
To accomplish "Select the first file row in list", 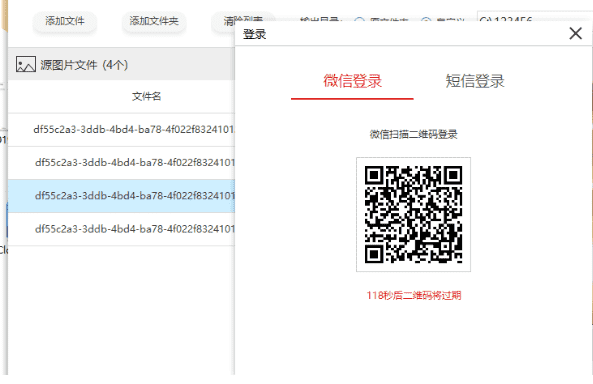I will 121,129.
